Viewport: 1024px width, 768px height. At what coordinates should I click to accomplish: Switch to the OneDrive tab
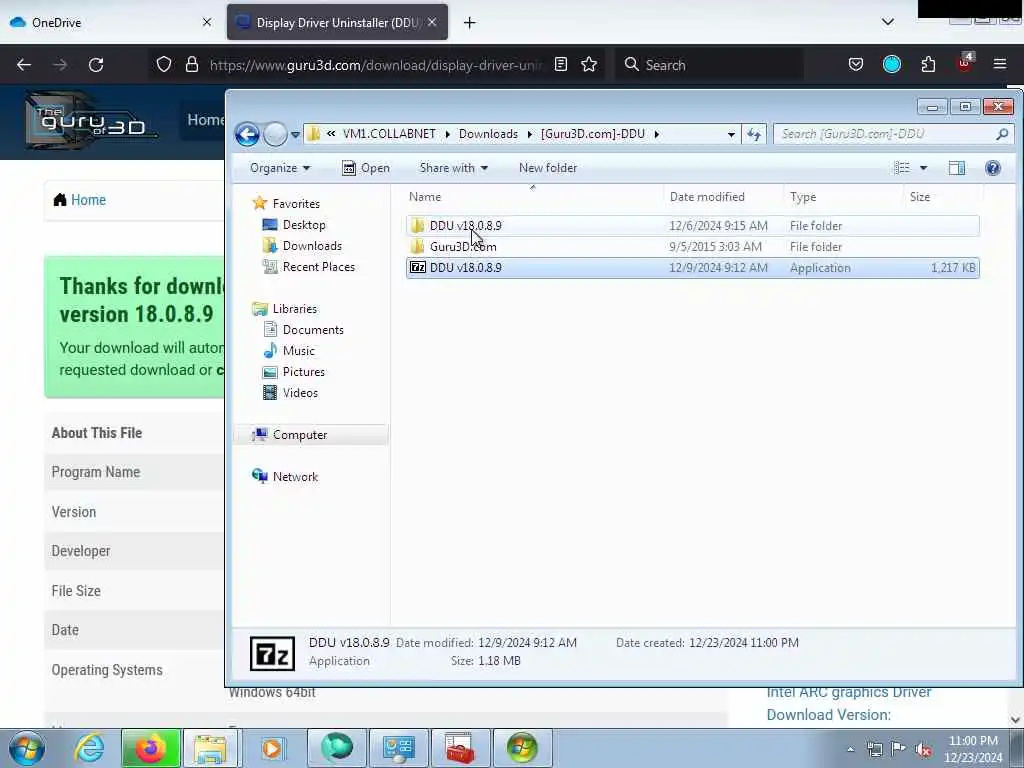111,22
